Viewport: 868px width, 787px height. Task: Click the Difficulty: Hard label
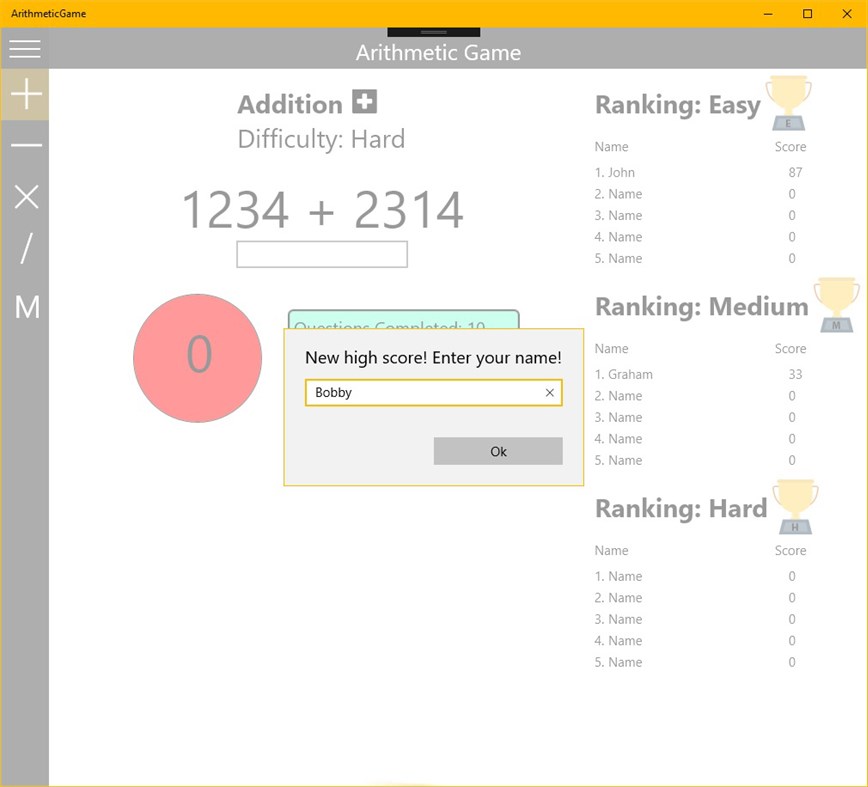321,139
